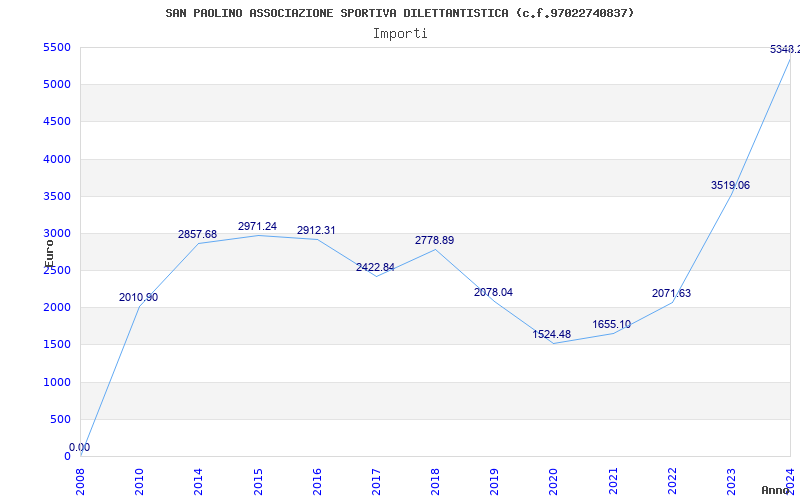The width and height of the screenshot is (800, 500).
Task: Click the 5500 y-axis tick label
Action: 57,48
